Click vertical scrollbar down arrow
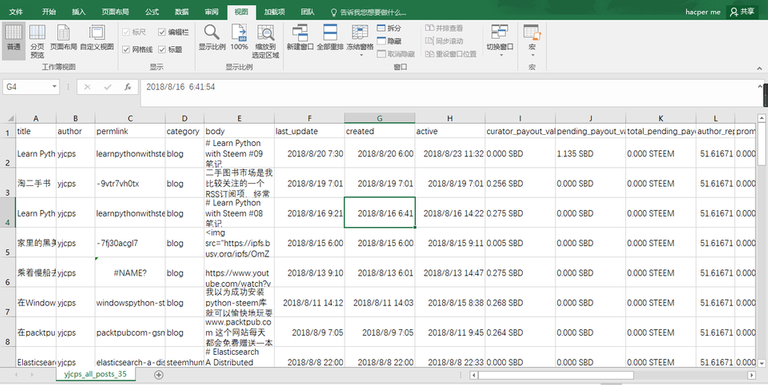Screen dimensions: 768x385 pos(761,363)
